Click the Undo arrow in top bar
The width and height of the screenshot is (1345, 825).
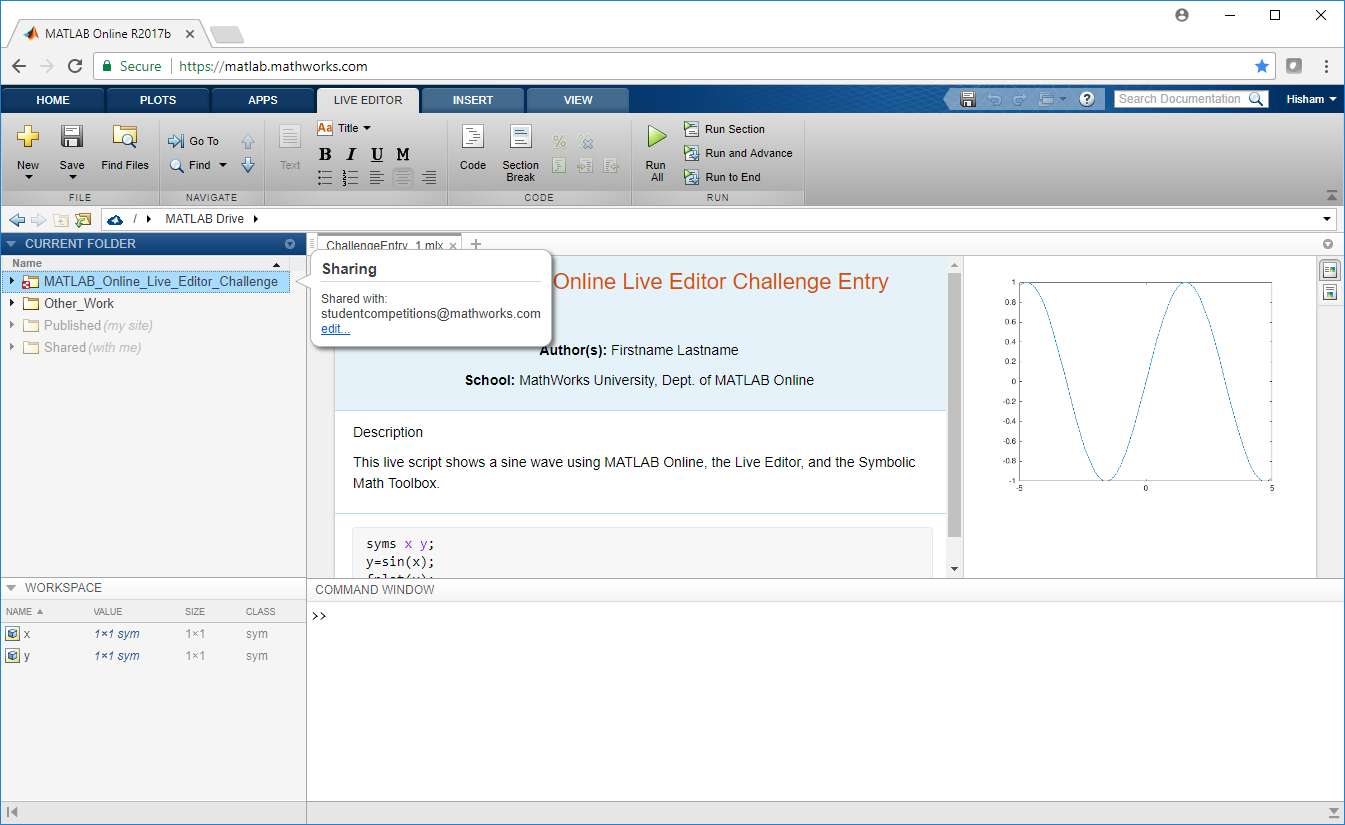click(x=994, y=99)
